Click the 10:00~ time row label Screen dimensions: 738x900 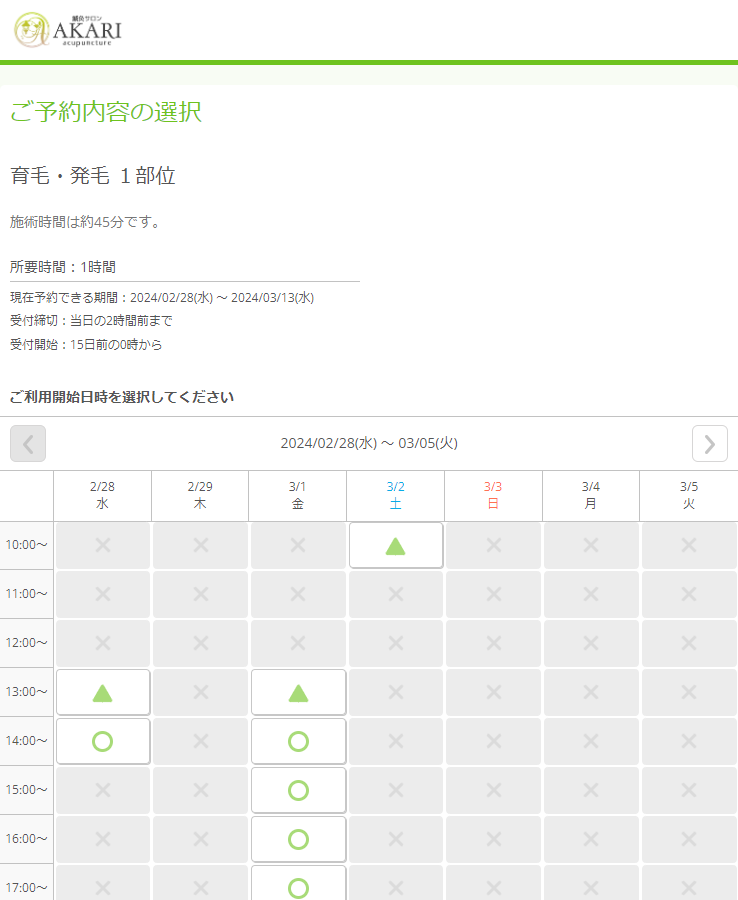(26, 545)
